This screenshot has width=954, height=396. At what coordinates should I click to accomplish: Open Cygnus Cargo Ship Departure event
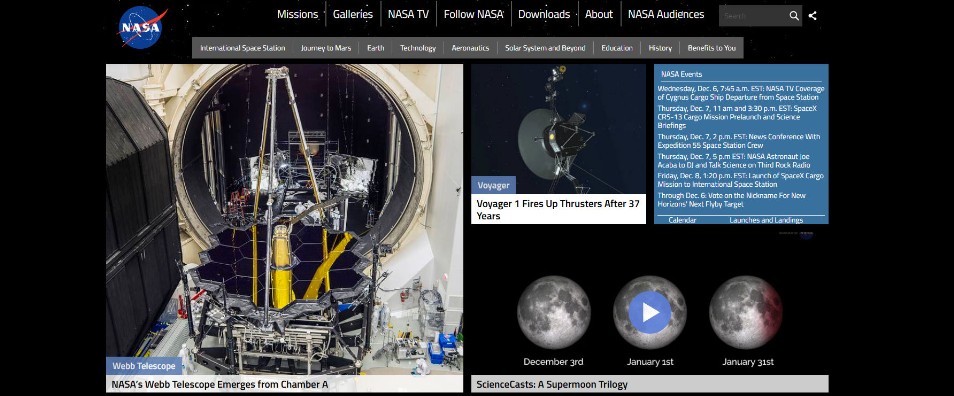click(x=740, y=93)
